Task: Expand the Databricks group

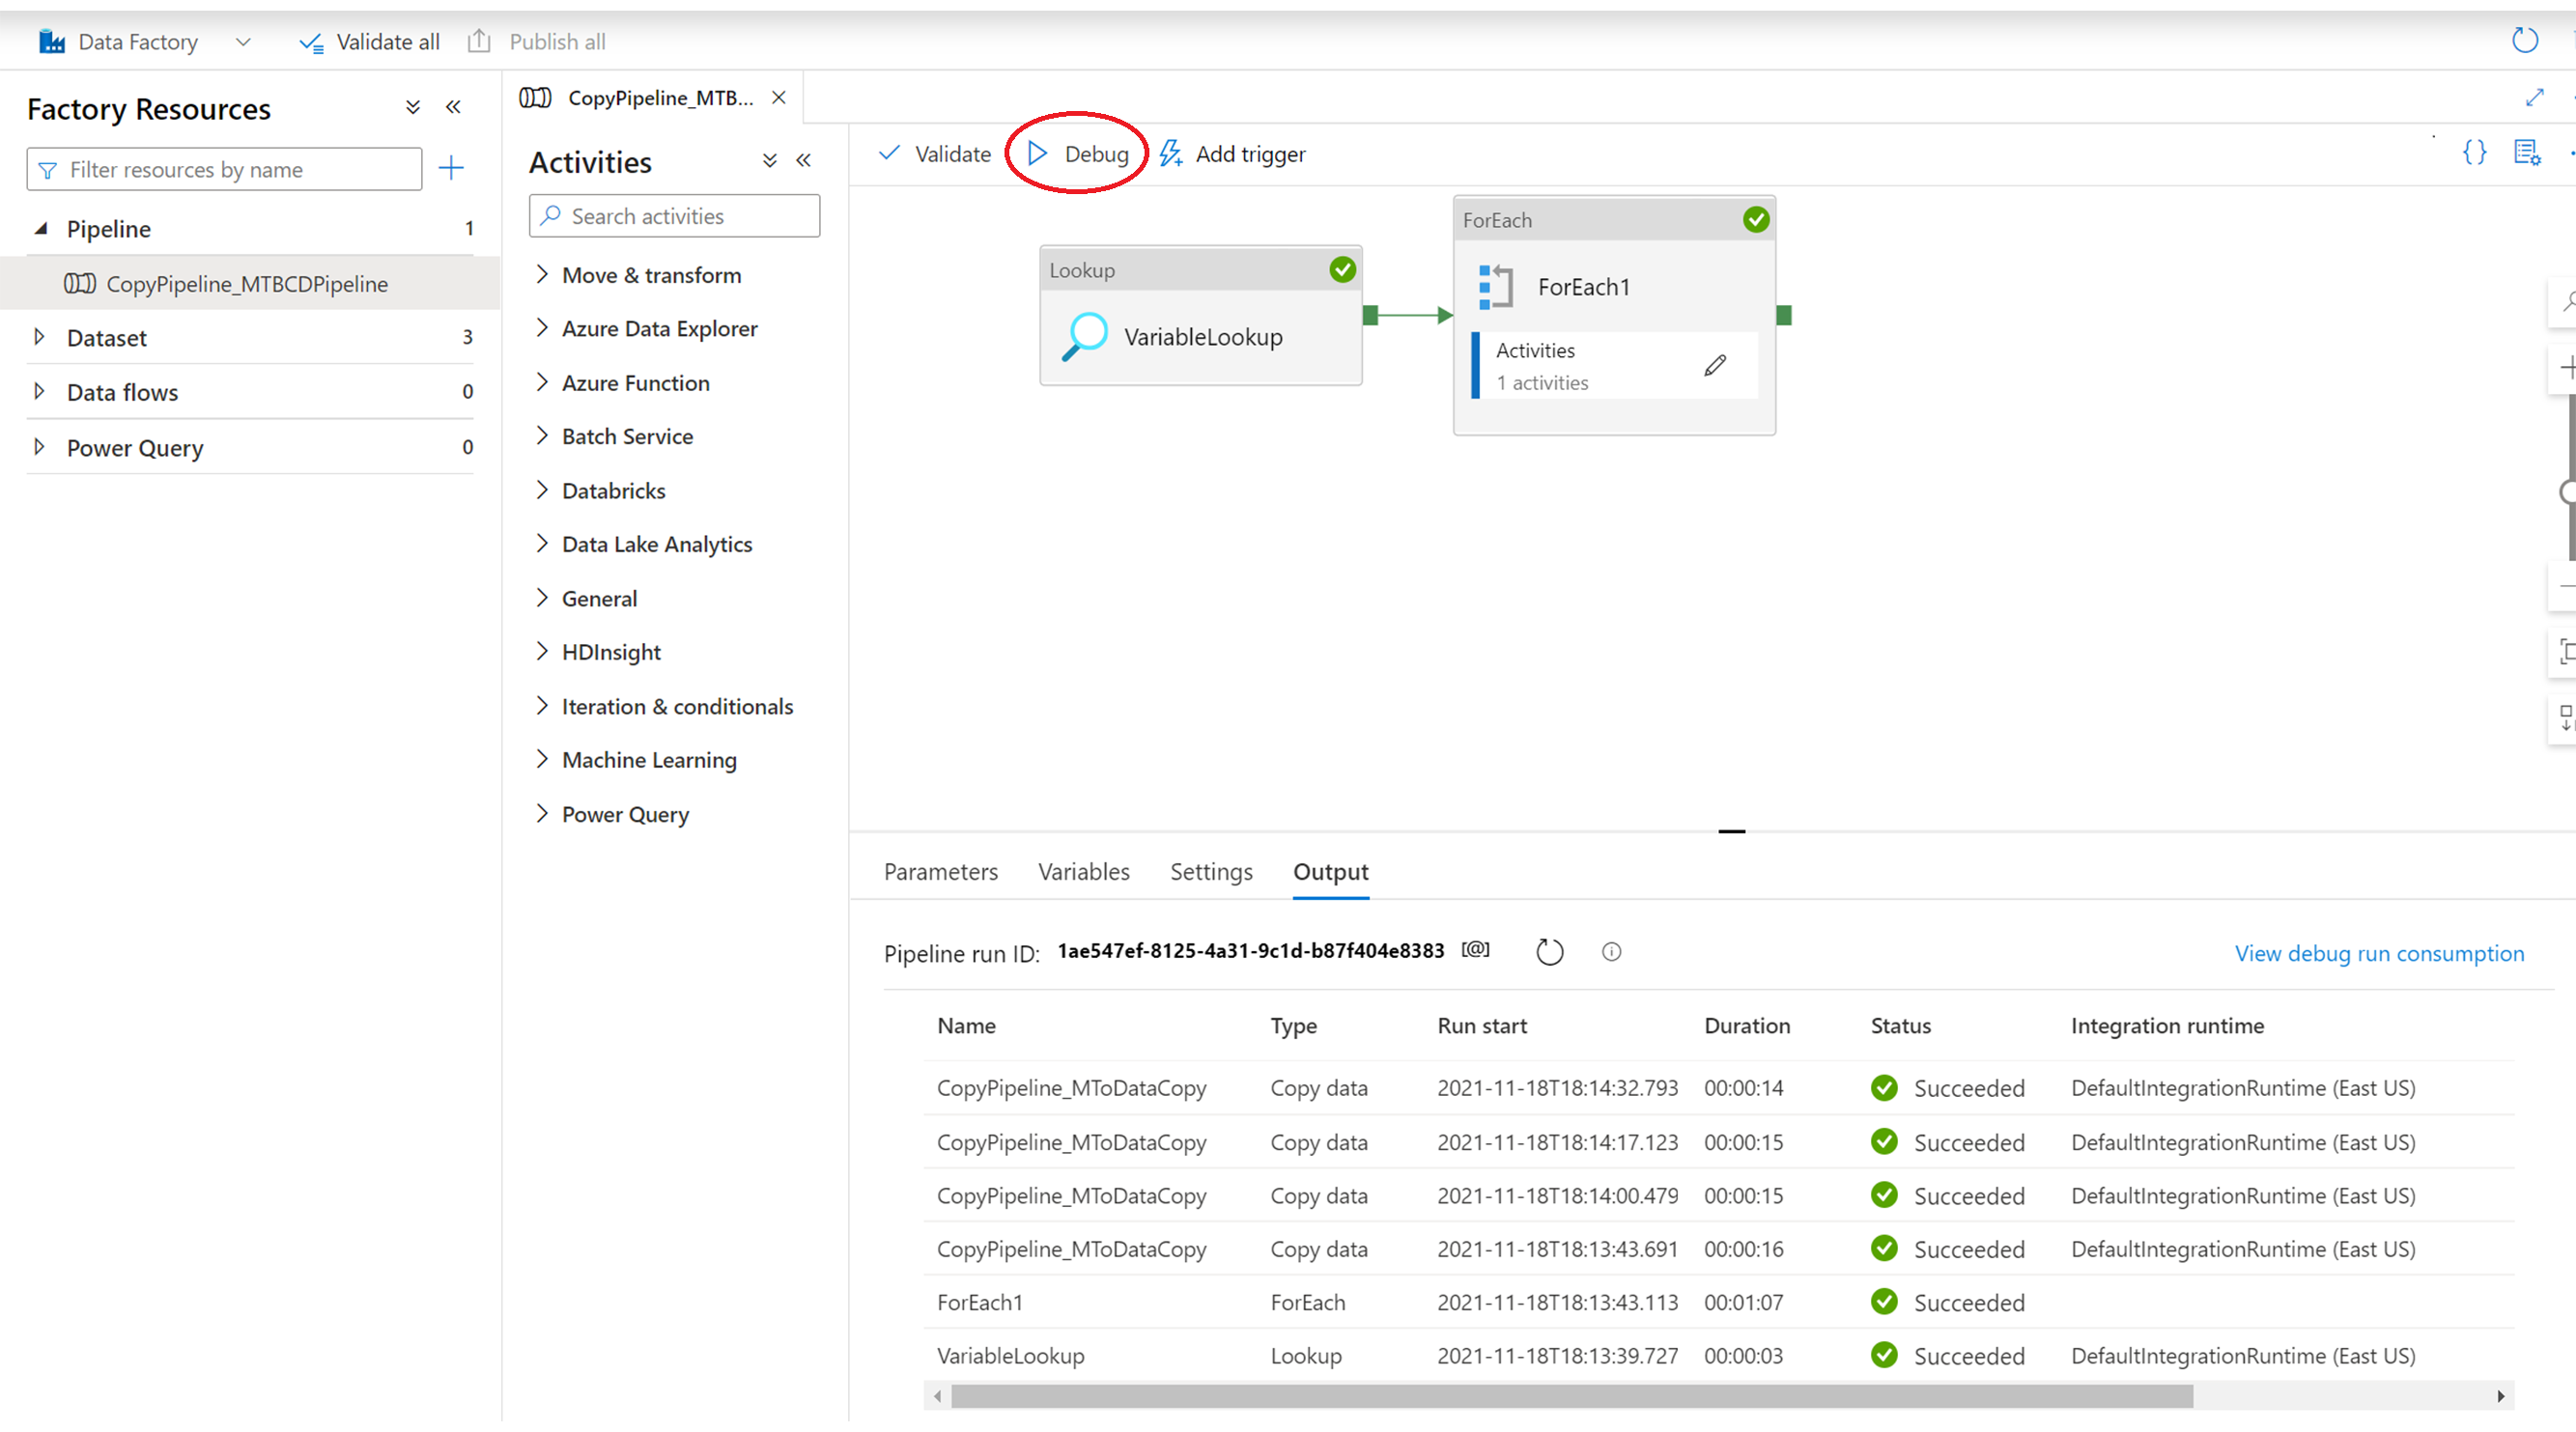Action: [x=543, y=490]
